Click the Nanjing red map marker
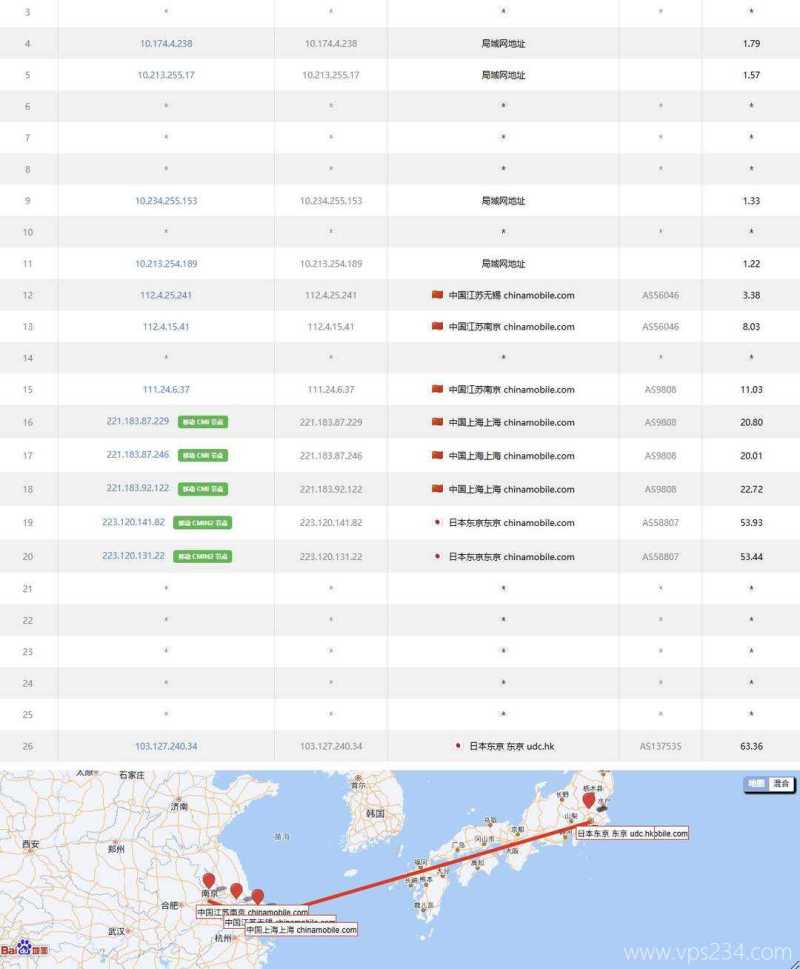Image resolution: width=800 pixels, height=969 pixels. point(208,881)
